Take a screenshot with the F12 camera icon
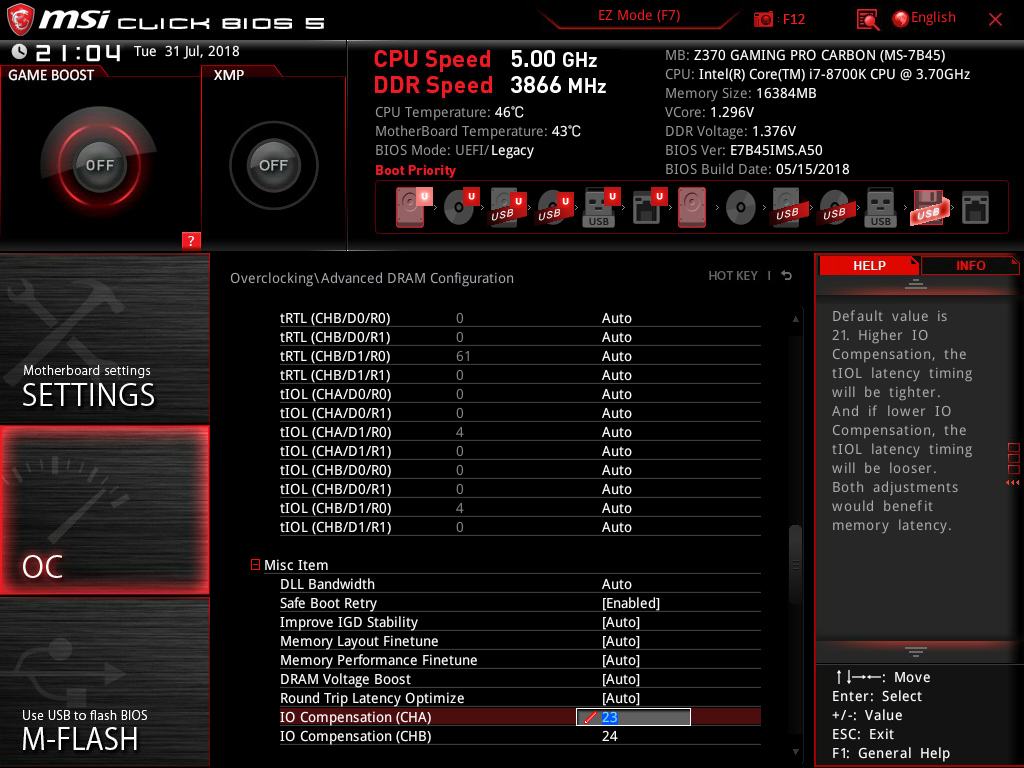This screenshot has width=1024, height=768. click(763, 19)
